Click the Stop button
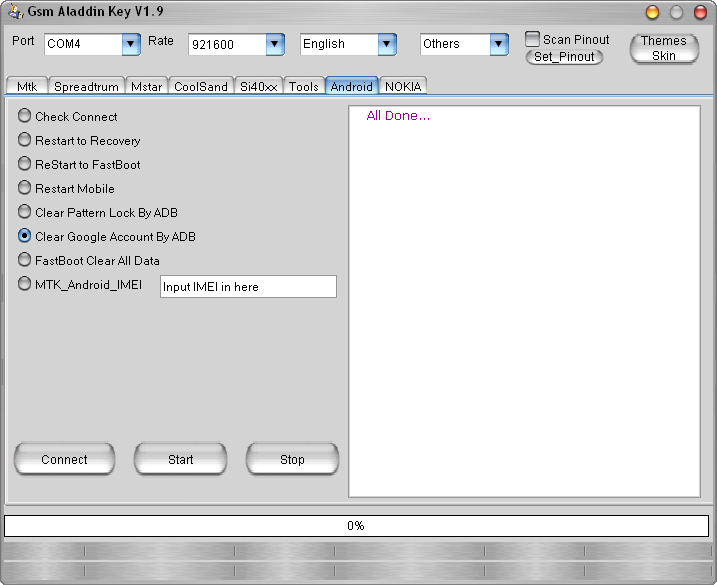The height and width of the screenshot is (585, 717). 292,459
